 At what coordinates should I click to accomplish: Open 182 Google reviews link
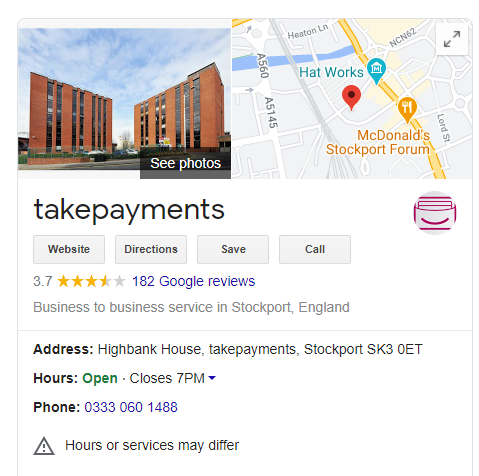(193, 281)
